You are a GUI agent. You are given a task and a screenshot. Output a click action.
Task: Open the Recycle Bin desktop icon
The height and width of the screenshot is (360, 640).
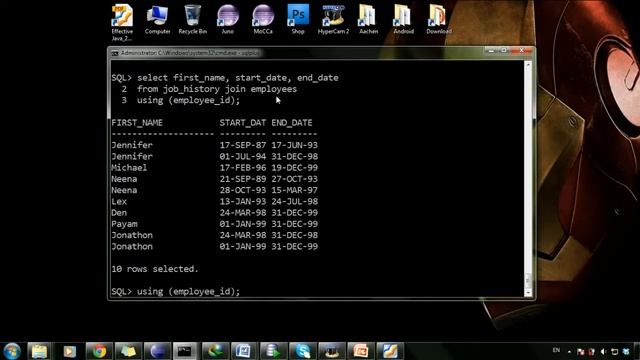(193, 19)
